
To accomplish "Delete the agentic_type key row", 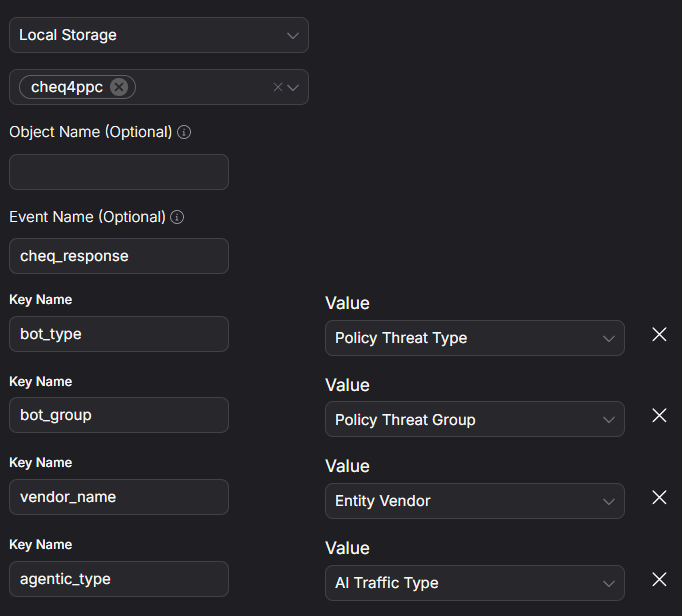I will coord(659,579).
